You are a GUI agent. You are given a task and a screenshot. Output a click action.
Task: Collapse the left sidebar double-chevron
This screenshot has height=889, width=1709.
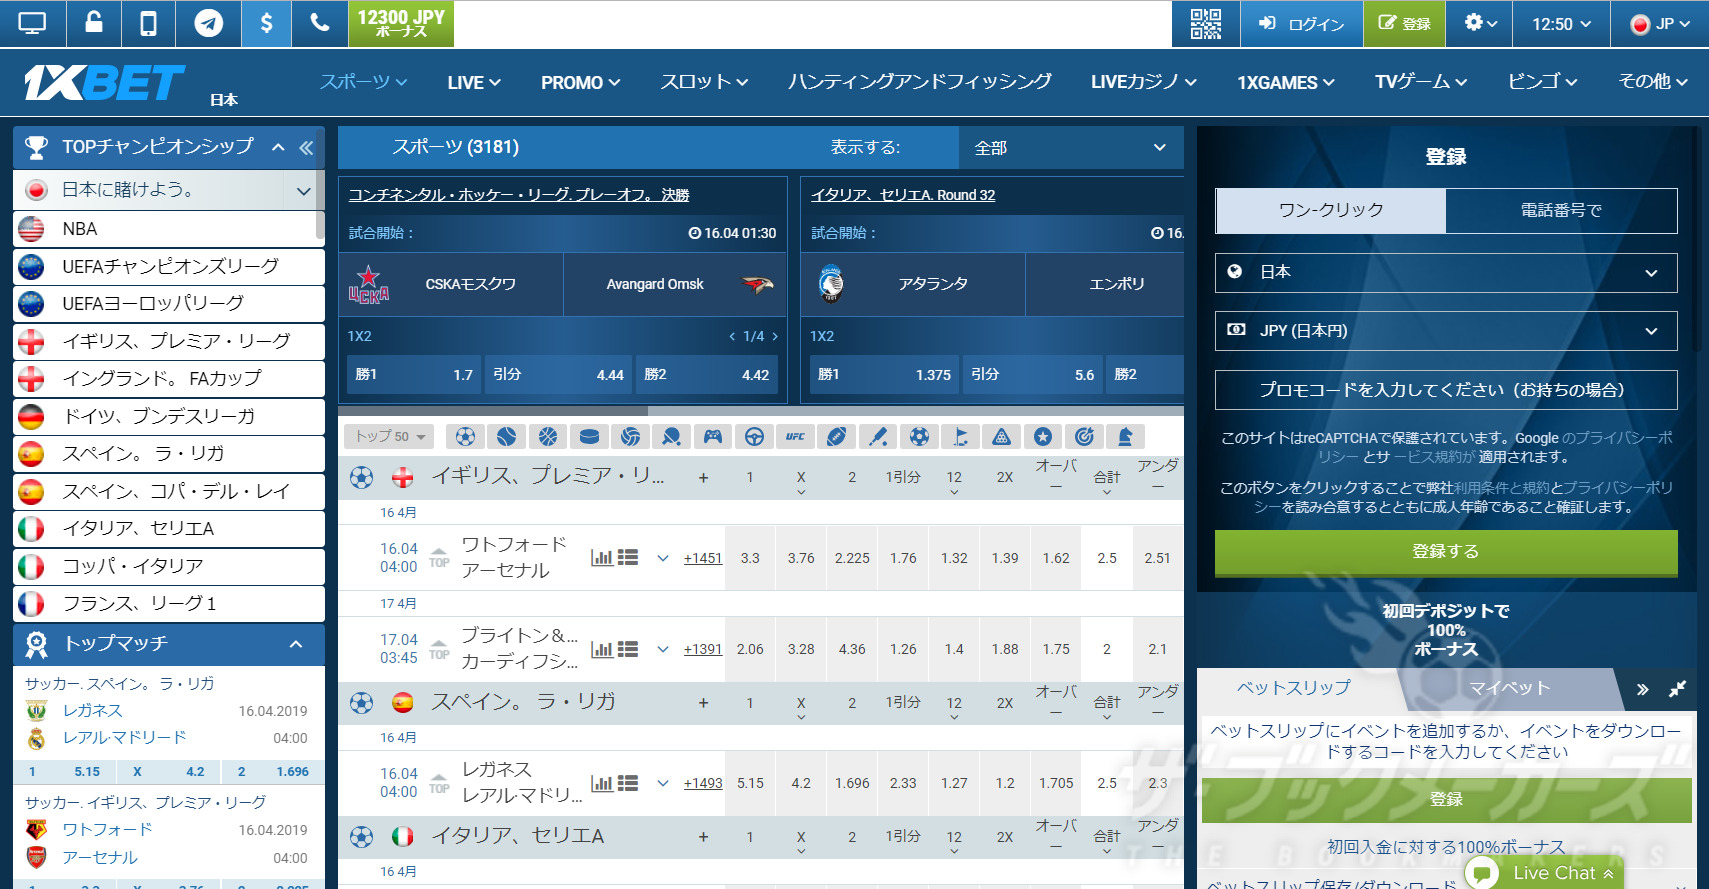coord(306,148)
